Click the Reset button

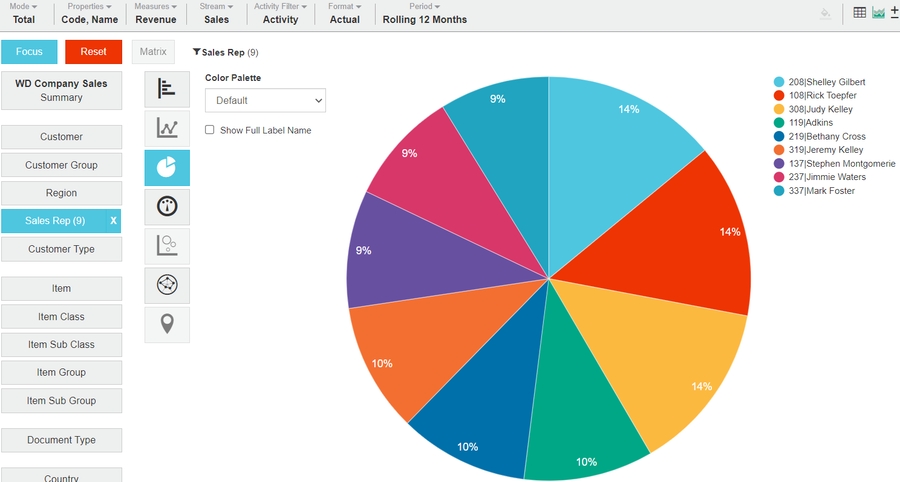pos(93,52)
